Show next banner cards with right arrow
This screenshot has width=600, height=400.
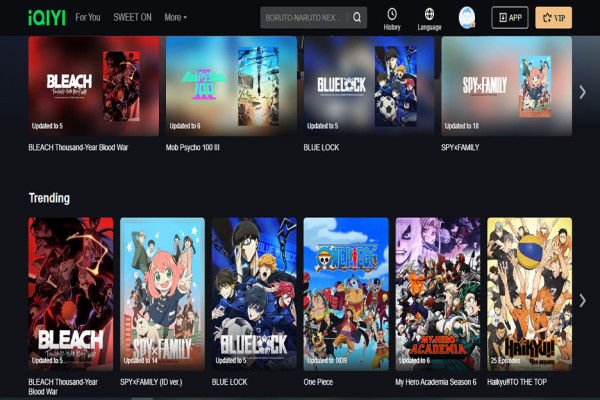coord(582,92)
